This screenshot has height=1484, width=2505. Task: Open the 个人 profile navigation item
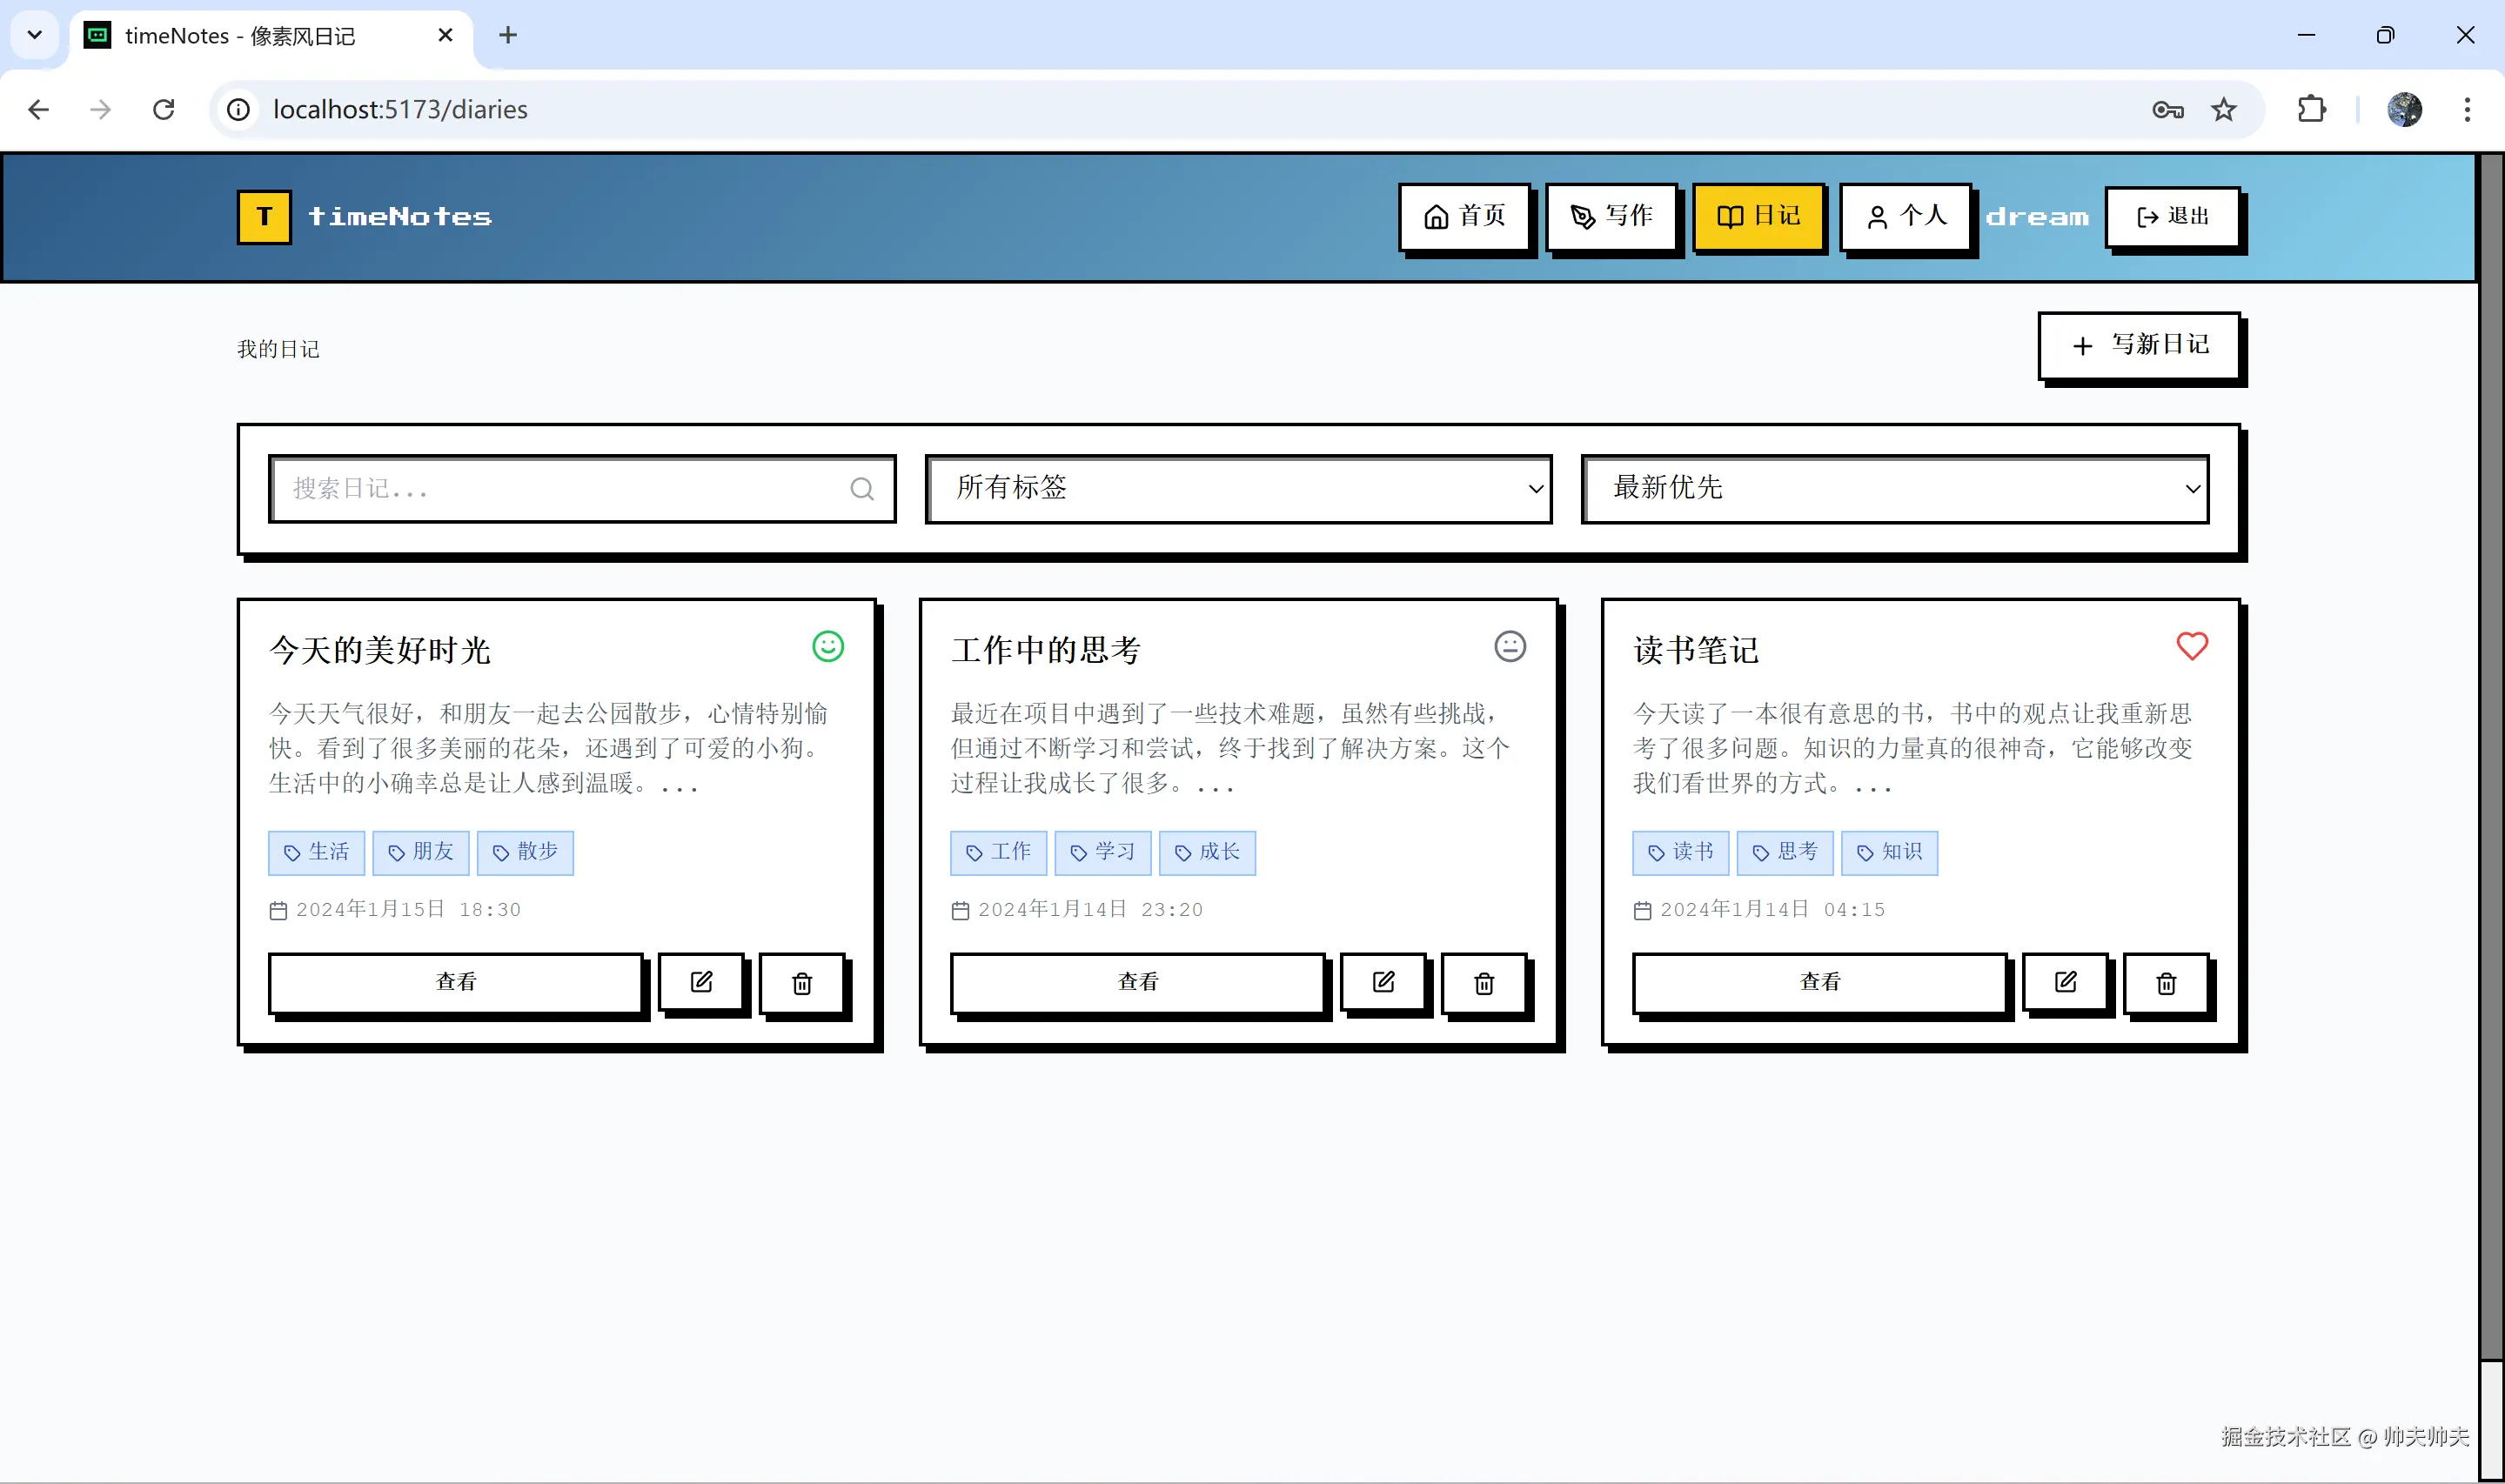tap(1905, 216)
